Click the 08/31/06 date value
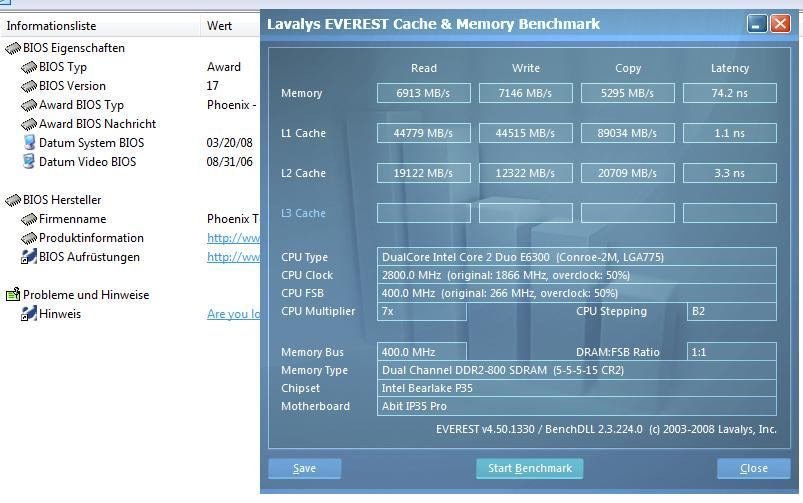Image resolution: width=803 pixels, height=503 pixels. pyautogui.click(x=229, y=162)
